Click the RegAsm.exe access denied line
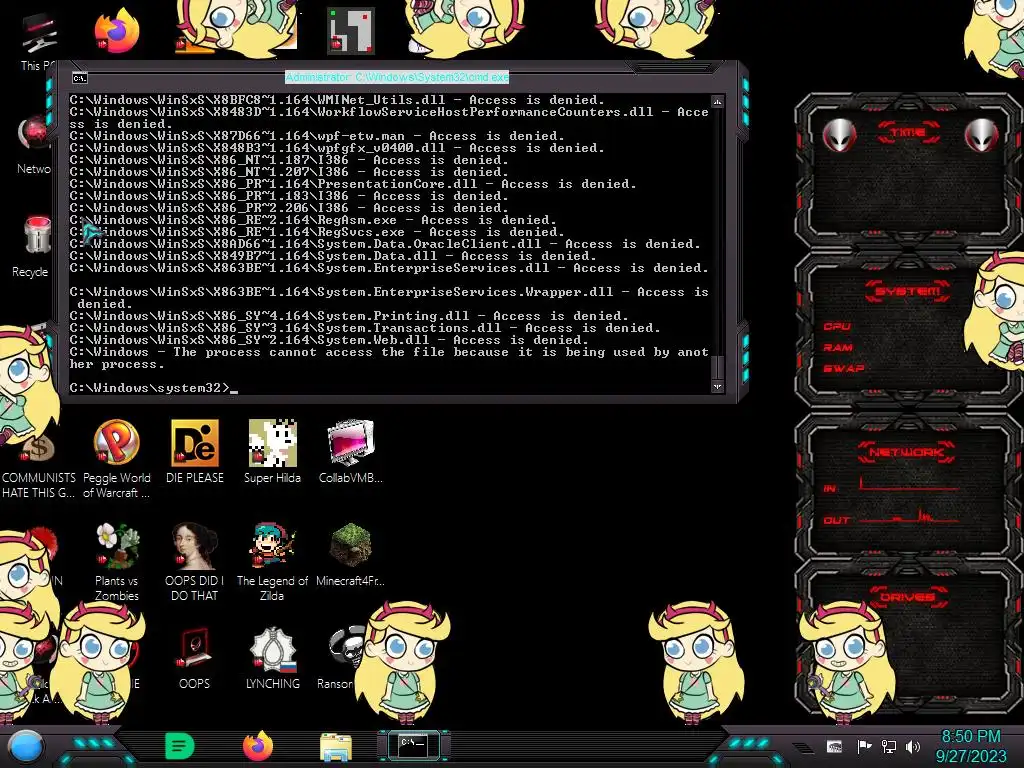The image size is (1024, 768). 313,220
